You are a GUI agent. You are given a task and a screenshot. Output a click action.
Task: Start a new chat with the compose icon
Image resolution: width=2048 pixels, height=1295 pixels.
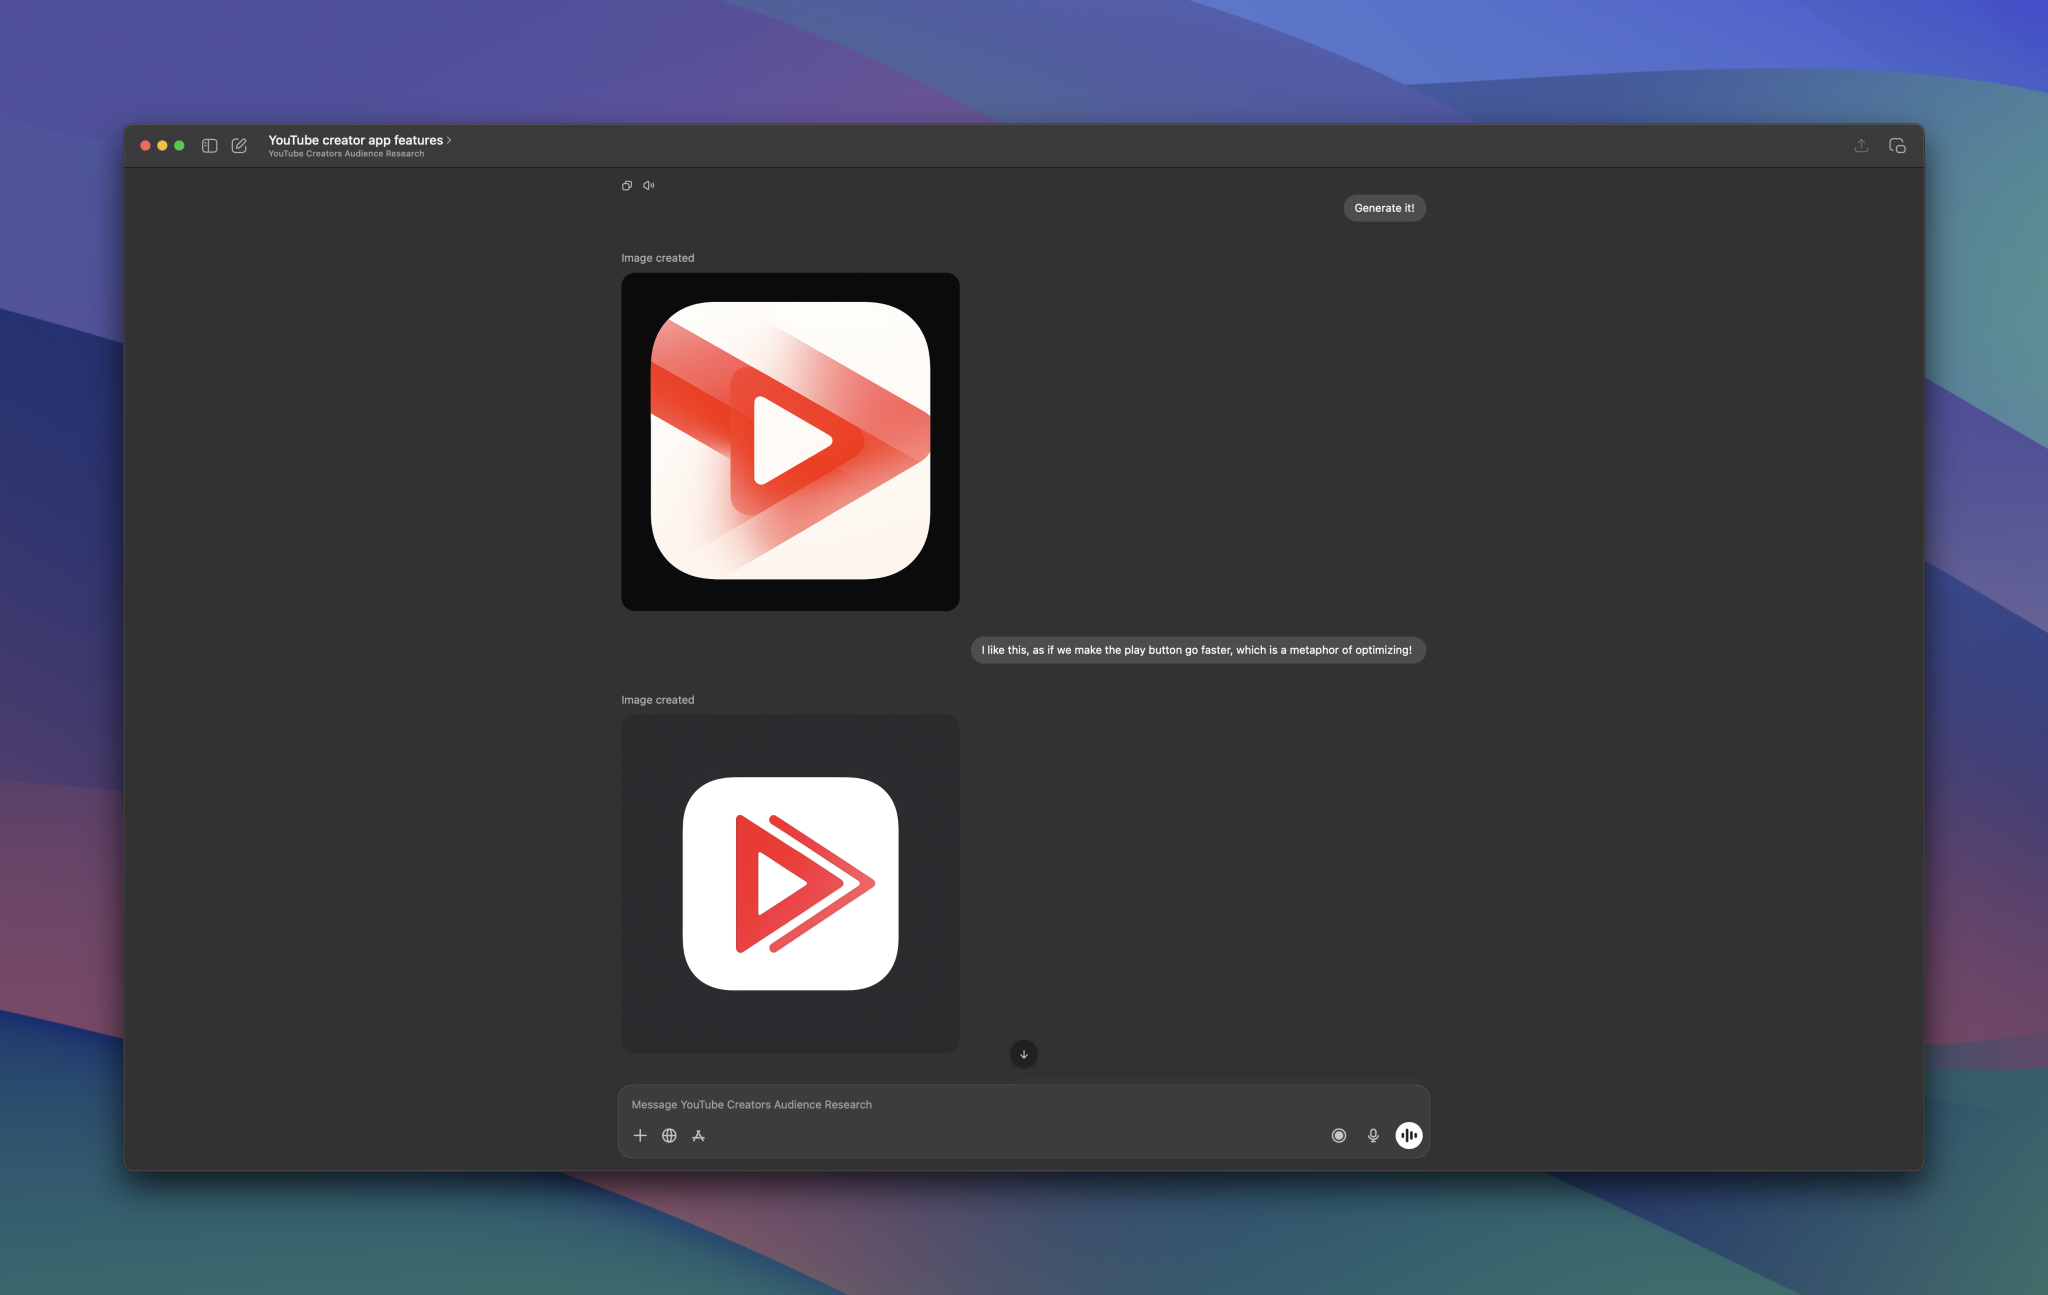(x=239, y=145)
